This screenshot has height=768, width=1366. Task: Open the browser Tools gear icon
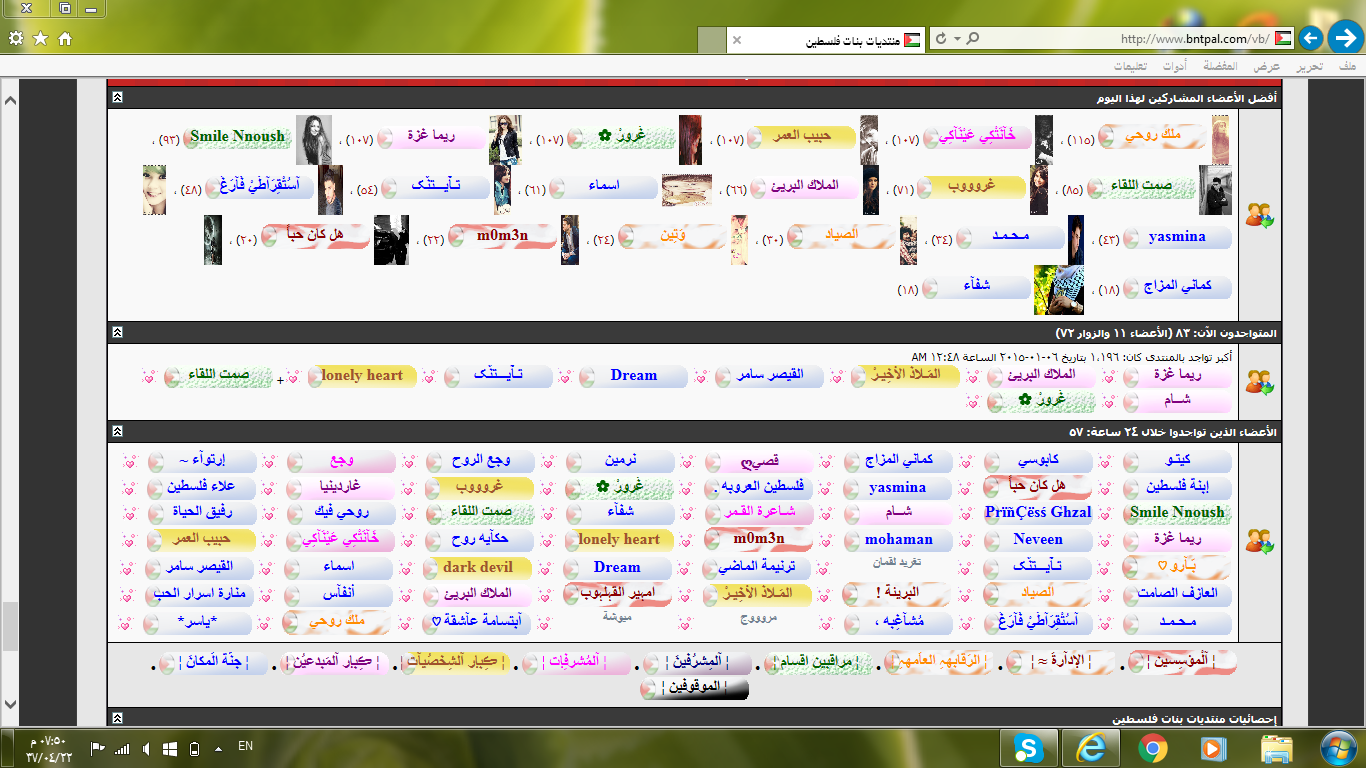pos(15,38)
